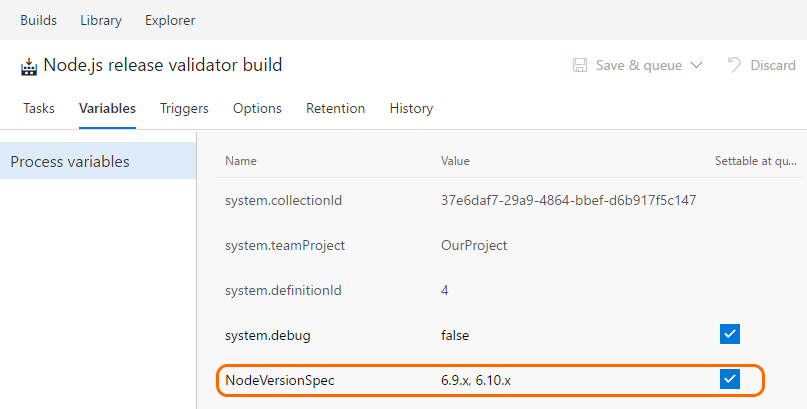Screen dimensions: 807x409
Task: Click the Save & queue button
Action: (638, 65)
